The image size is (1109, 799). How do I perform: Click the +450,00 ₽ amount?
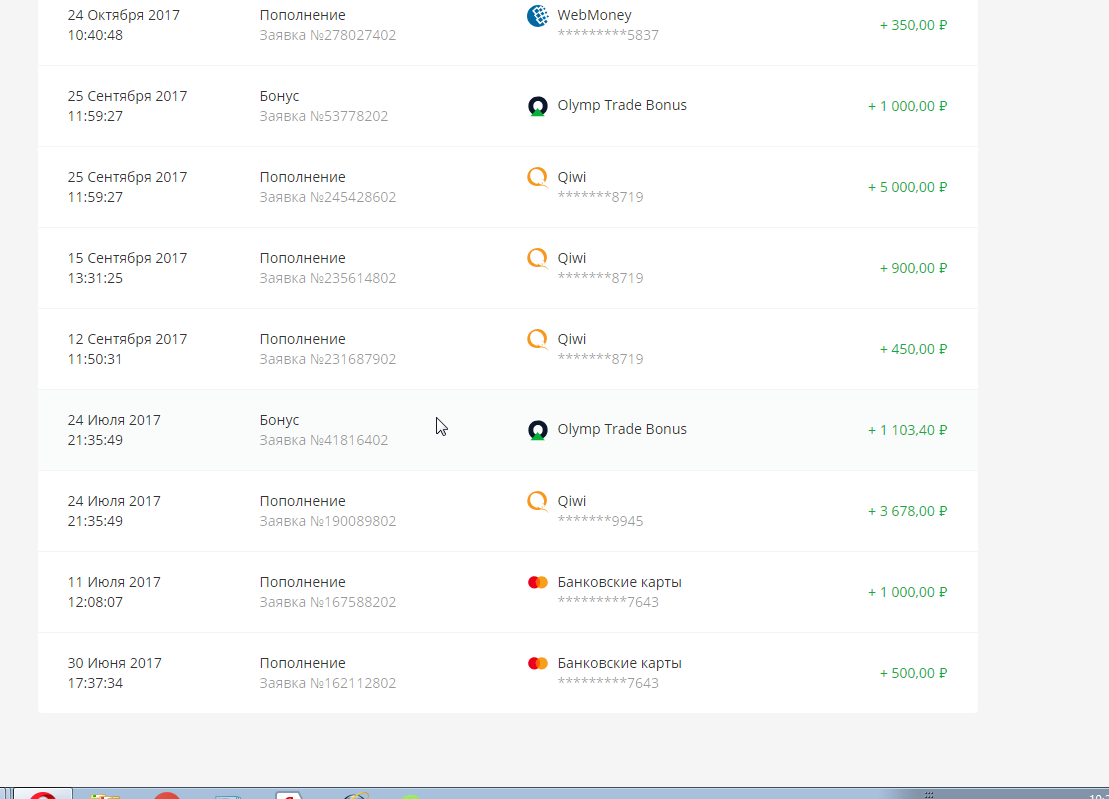coord(913,349)
